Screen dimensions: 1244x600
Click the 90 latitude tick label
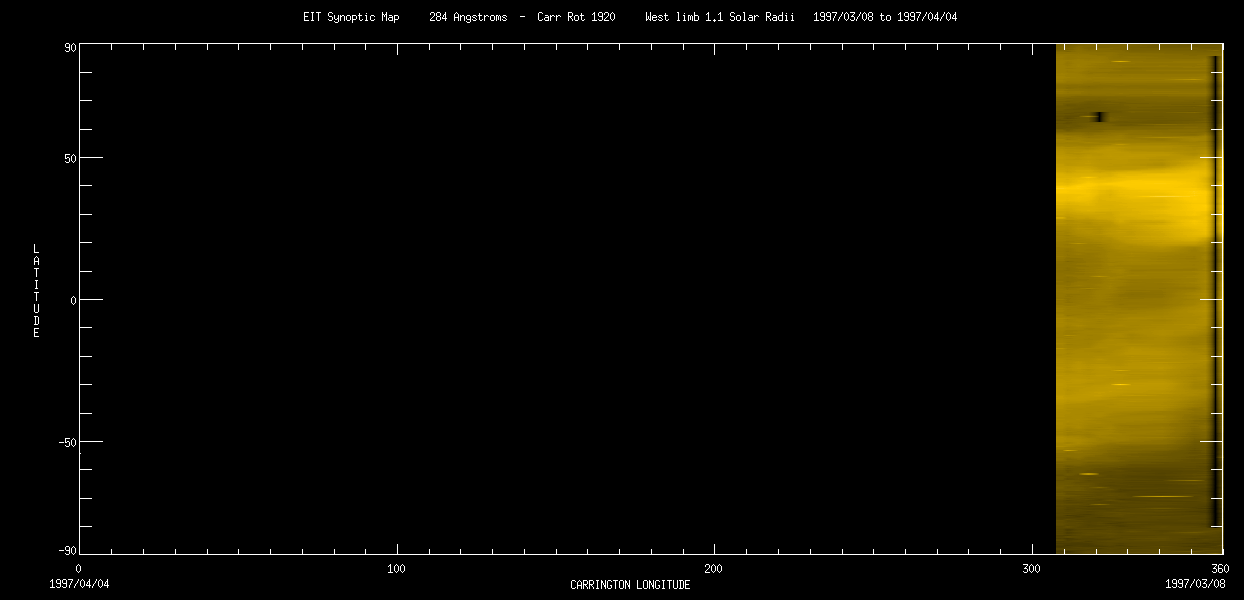(71, 47)
